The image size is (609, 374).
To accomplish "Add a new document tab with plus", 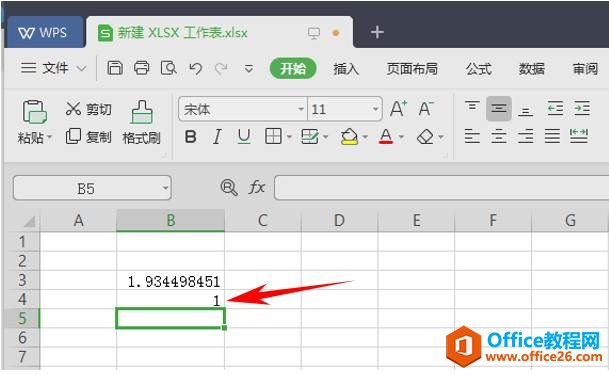I will tap(377, 32).
